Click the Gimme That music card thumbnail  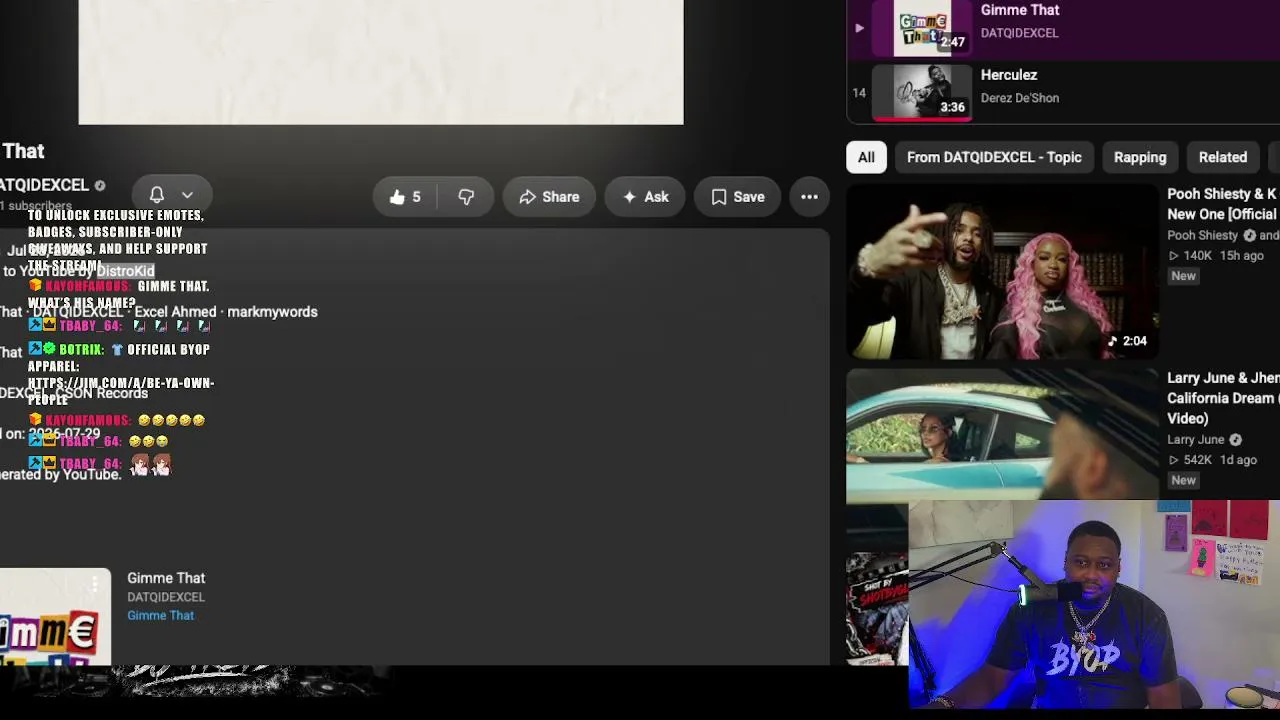(55, 616)
